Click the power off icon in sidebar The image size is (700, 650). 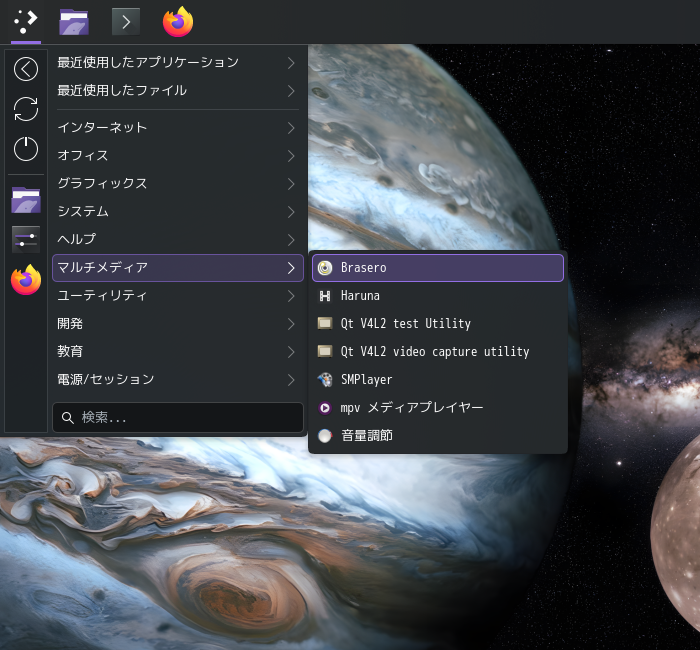(x=26, y=149)
